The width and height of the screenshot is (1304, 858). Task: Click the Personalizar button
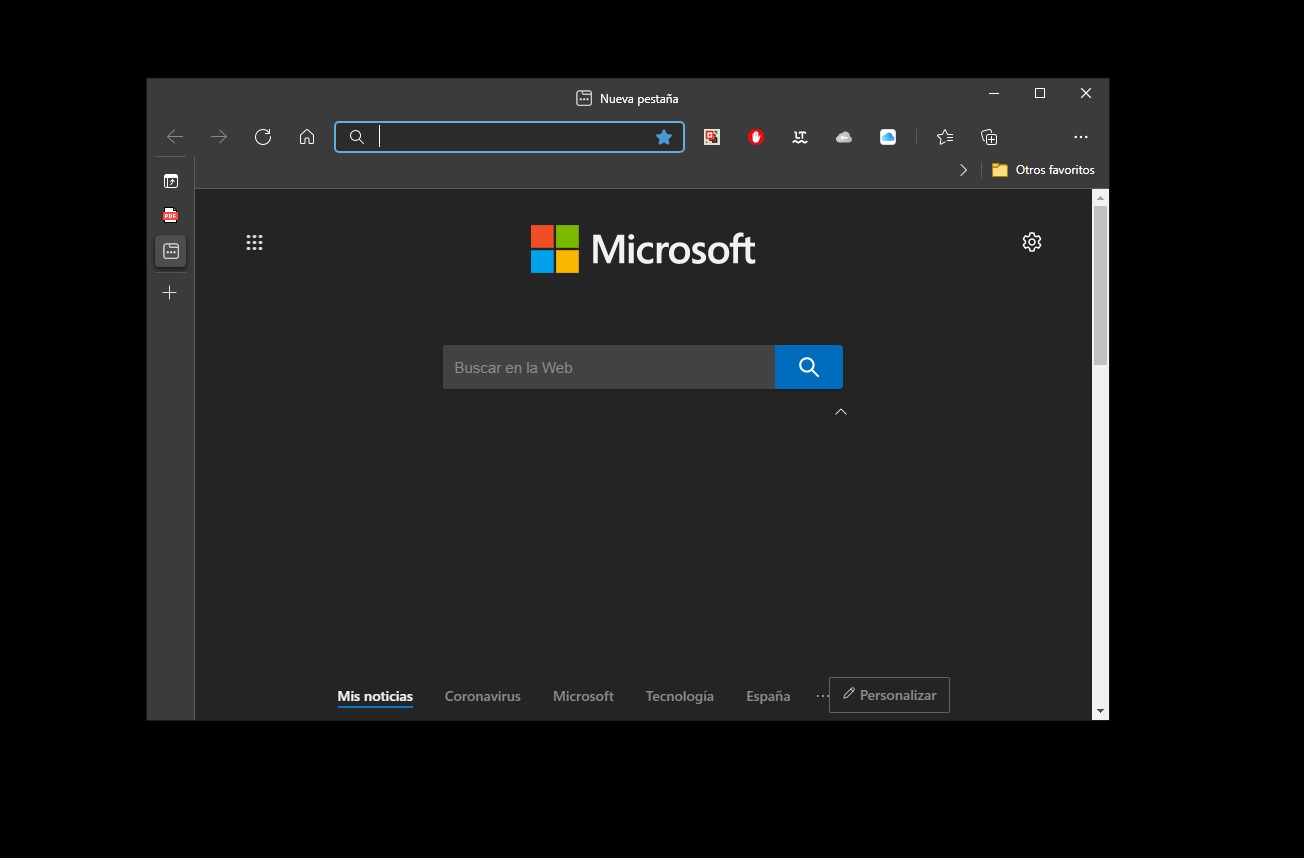click(x=889, y=695)
